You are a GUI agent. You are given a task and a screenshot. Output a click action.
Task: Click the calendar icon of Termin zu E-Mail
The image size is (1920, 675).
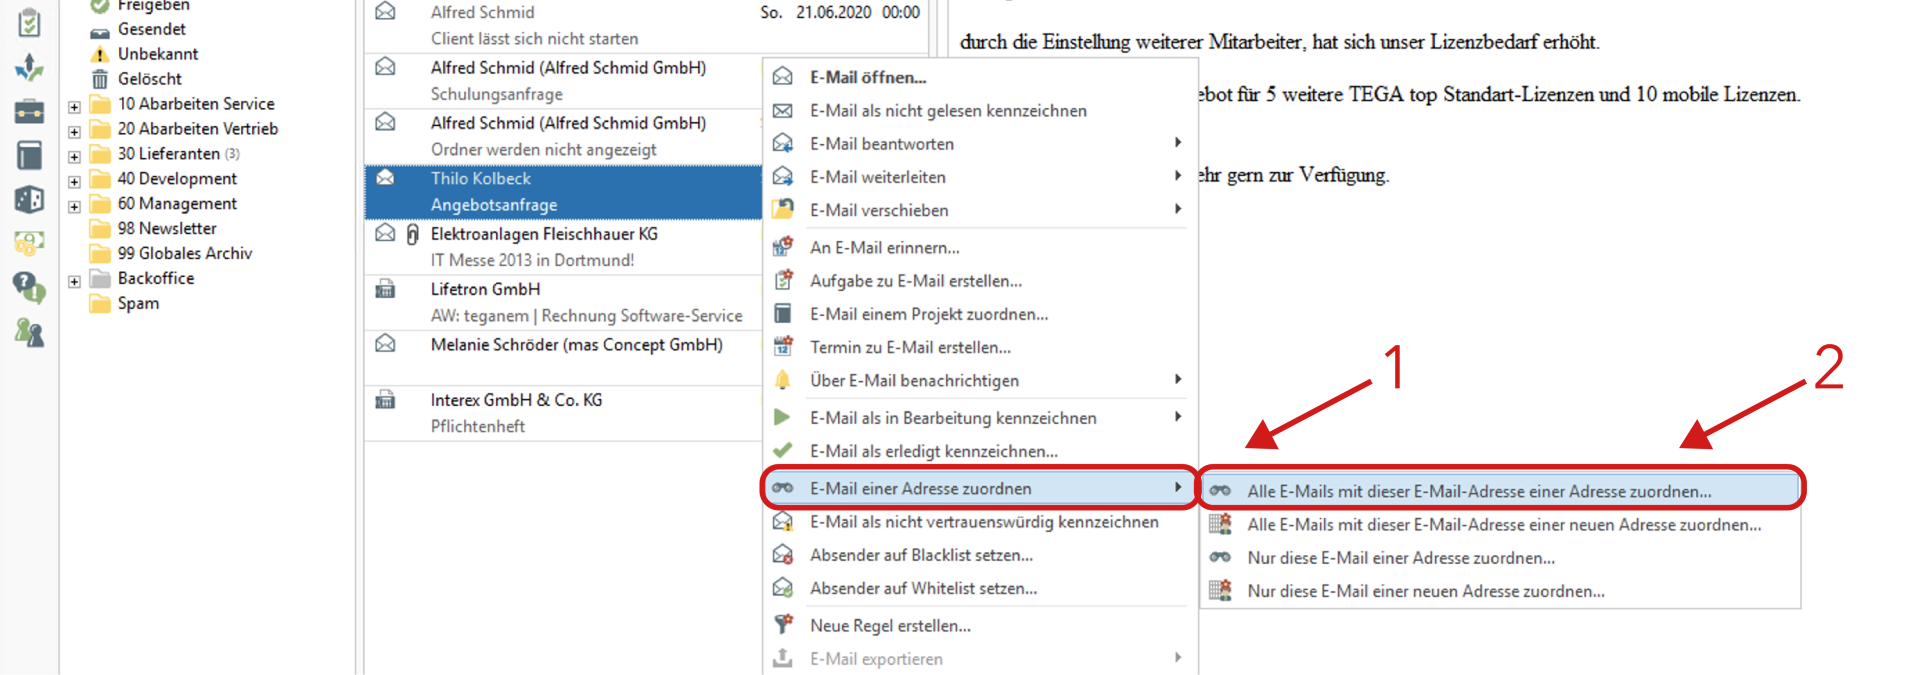783,347
